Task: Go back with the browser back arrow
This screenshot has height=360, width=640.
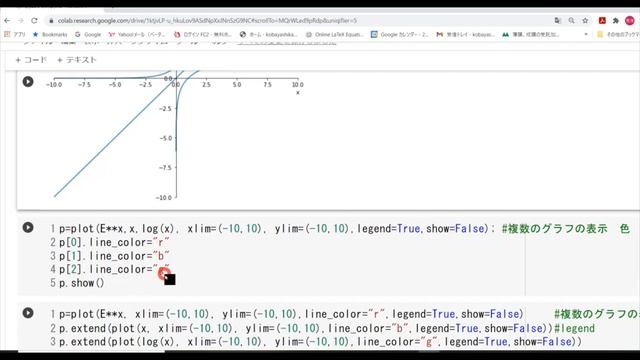Action: pyautogui.click(x=7, y=20)
